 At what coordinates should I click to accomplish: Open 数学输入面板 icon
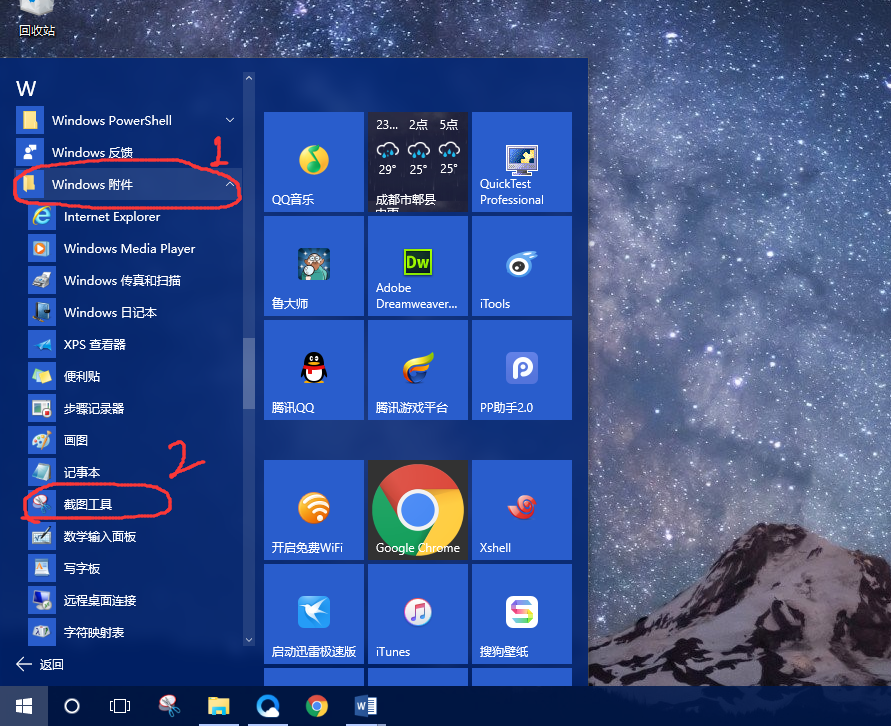click(x=42, y=536)
